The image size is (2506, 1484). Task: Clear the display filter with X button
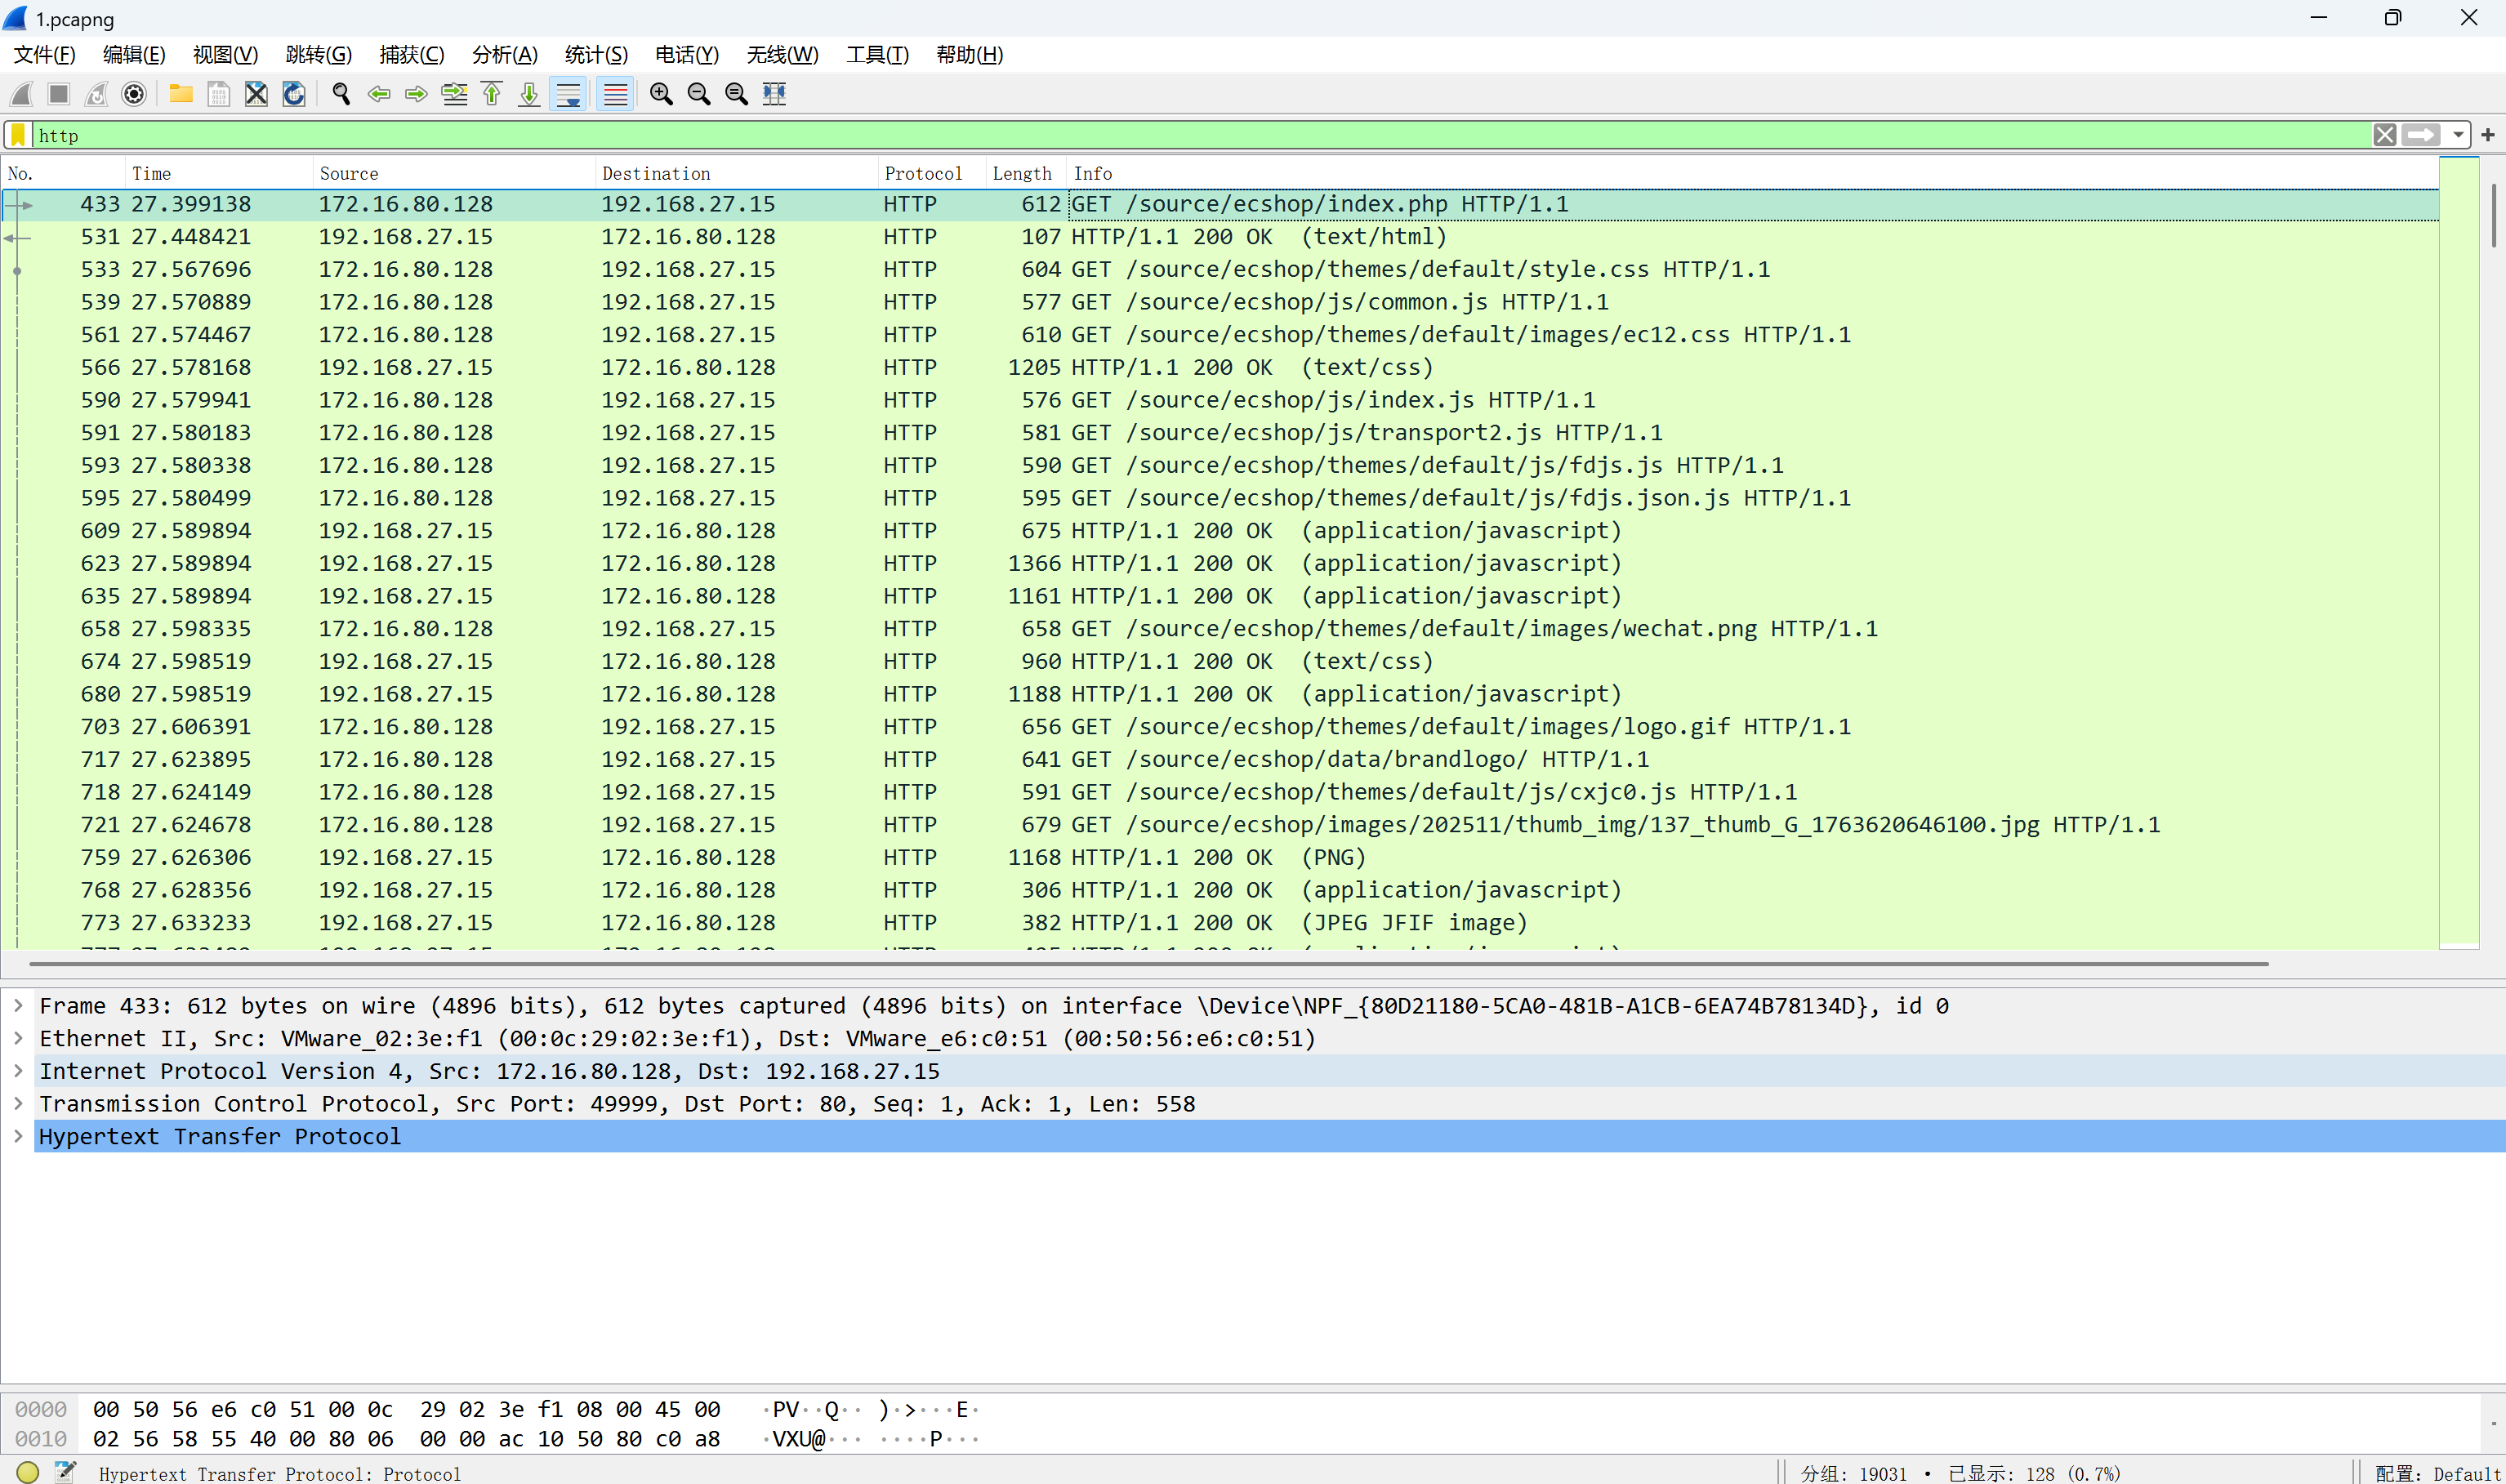(2385, 135)
